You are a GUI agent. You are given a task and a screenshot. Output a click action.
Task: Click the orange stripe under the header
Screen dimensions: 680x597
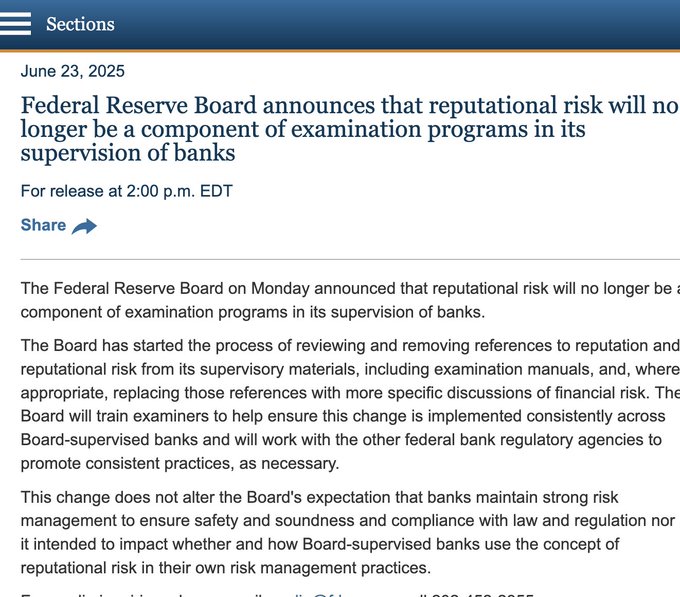point(340,51)
